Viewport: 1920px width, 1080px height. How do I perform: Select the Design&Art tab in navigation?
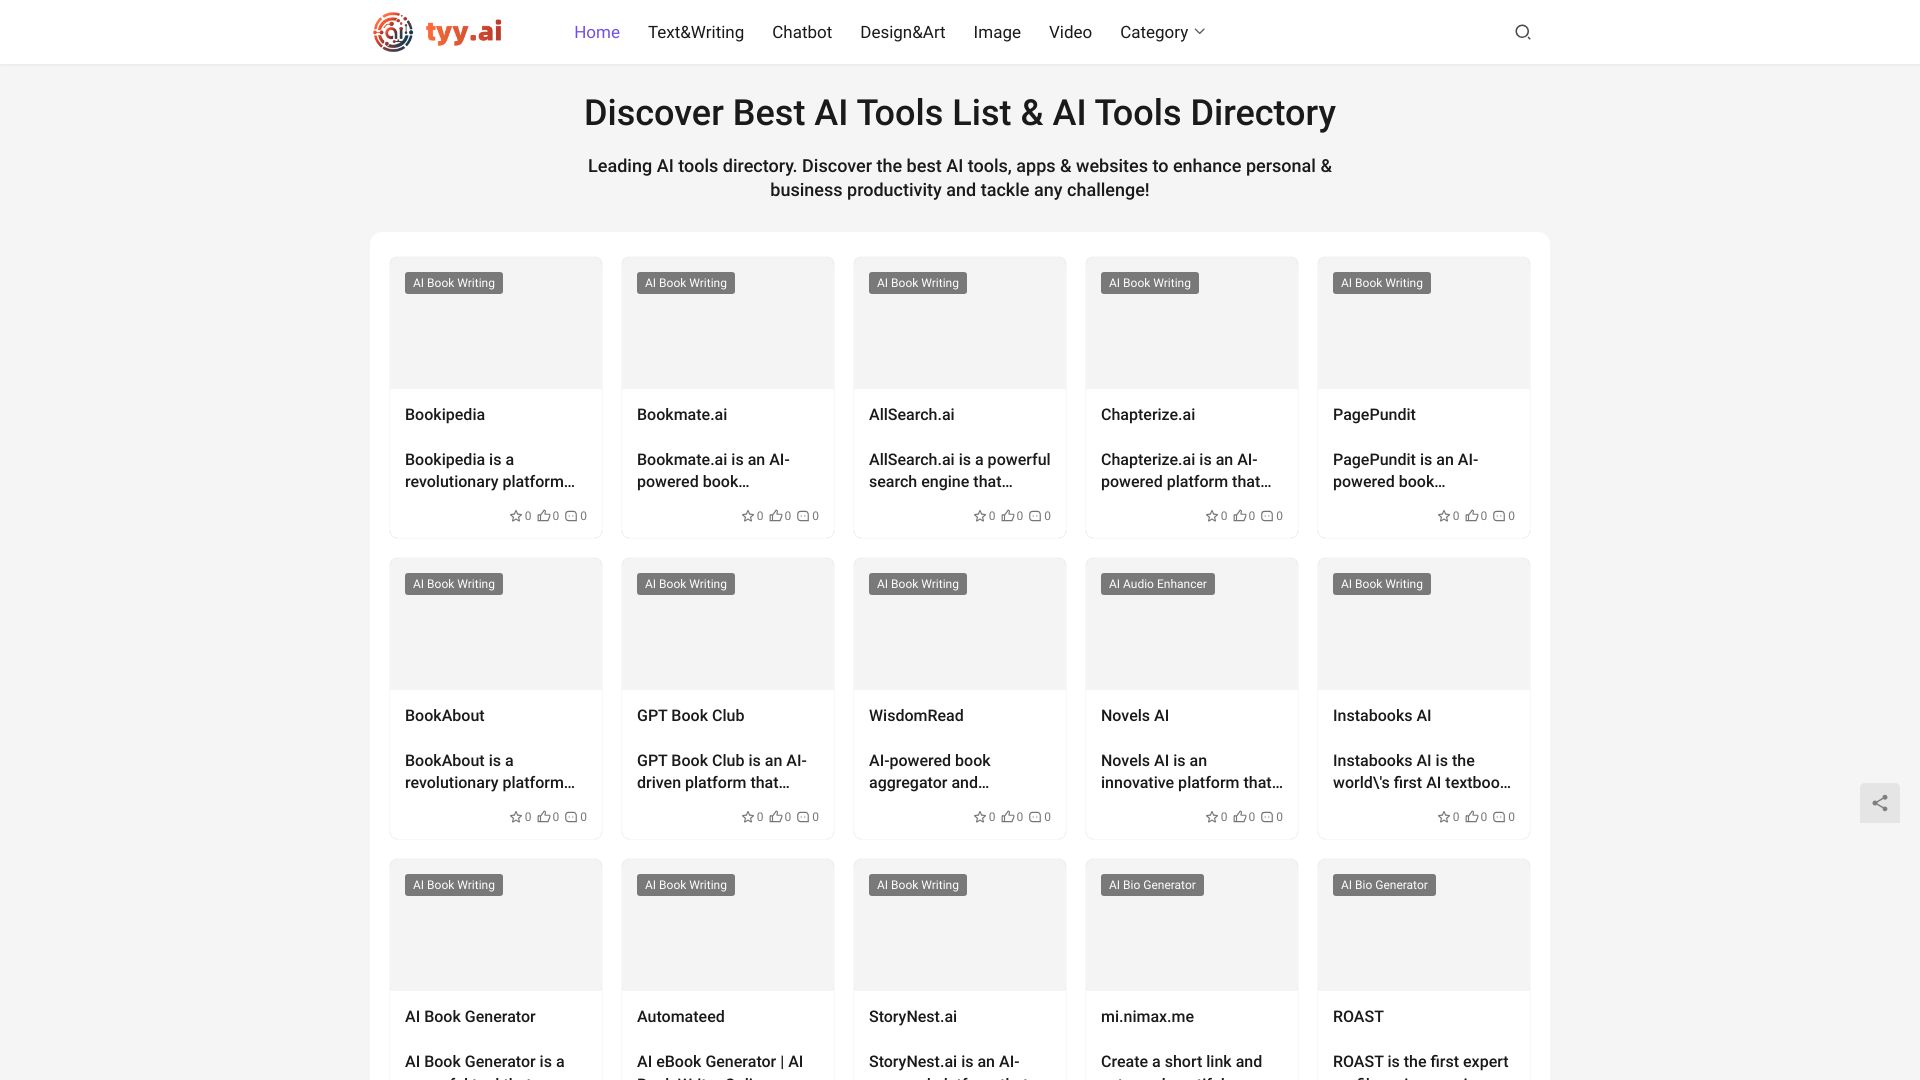coord(902,32)
